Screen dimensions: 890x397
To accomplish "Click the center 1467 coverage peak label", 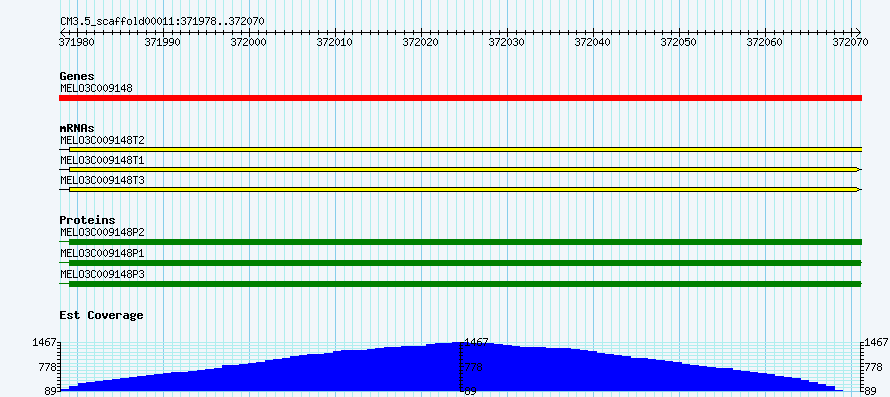I will pyautogui.click(x=476, y=342).
